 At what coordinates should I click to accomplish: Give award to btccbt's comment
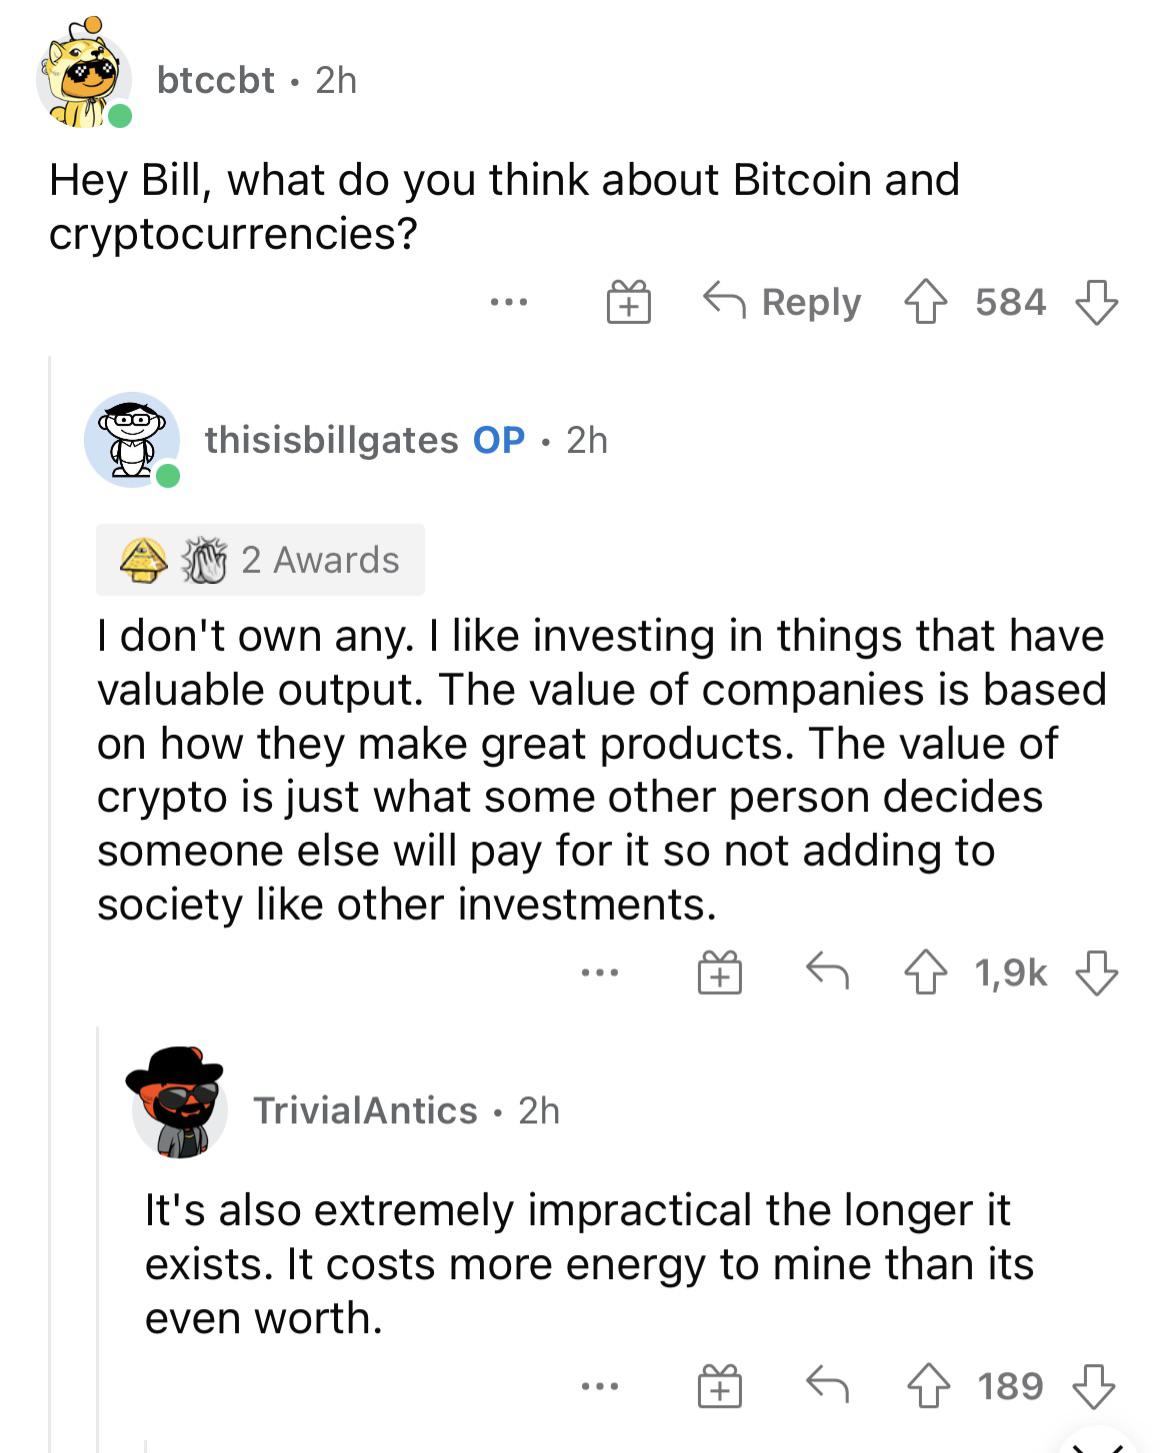pyautogui.click(x=629, y=302)
